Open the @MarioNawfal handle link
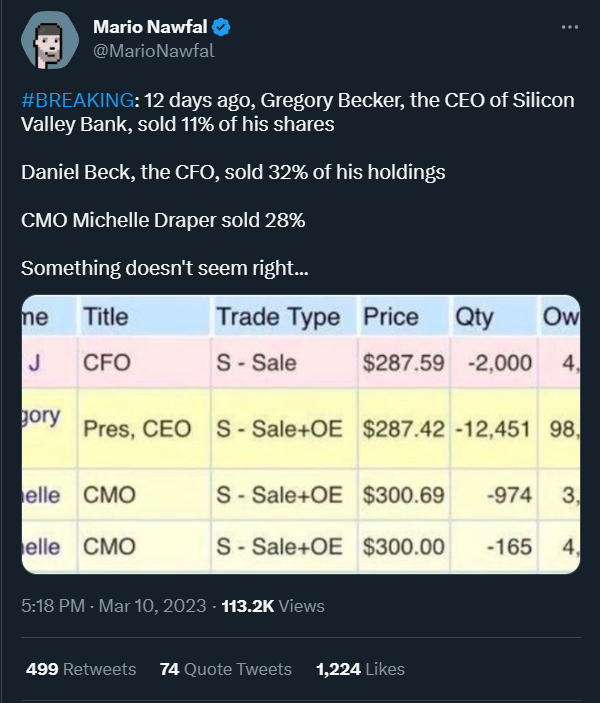Viewport: 600px width, 703px height. point(153,50)
